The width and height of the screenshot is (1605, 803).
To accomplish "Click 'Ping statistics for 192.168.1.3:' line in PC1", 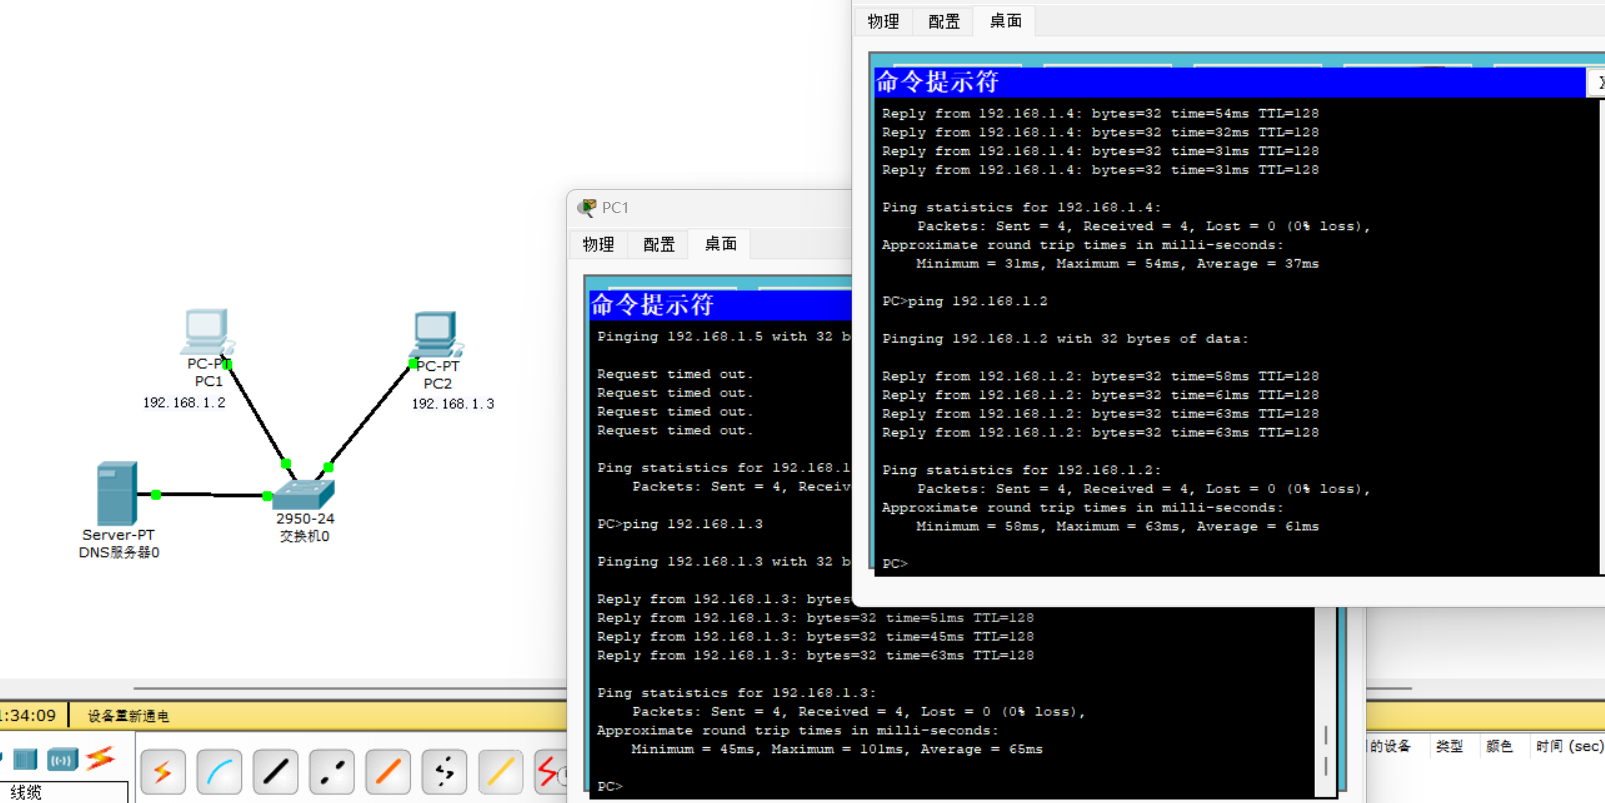I will coord(736,693).
